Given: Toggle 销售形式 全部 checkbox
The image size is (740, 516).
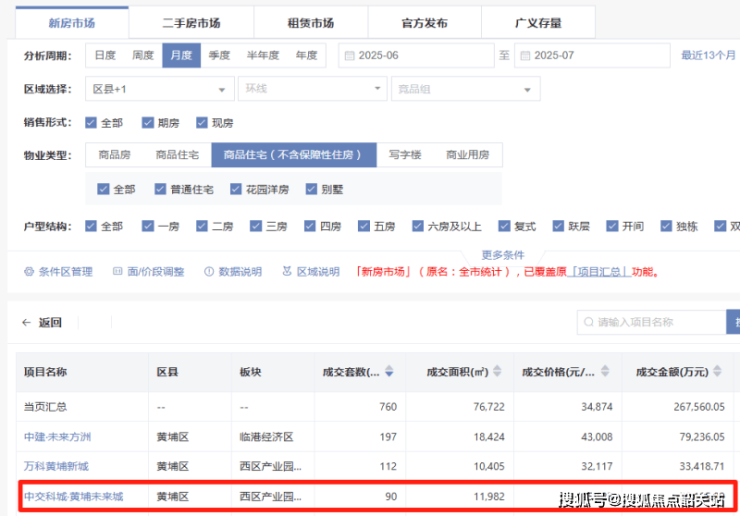Looking at the screenshot, I should tap(91, 123).
